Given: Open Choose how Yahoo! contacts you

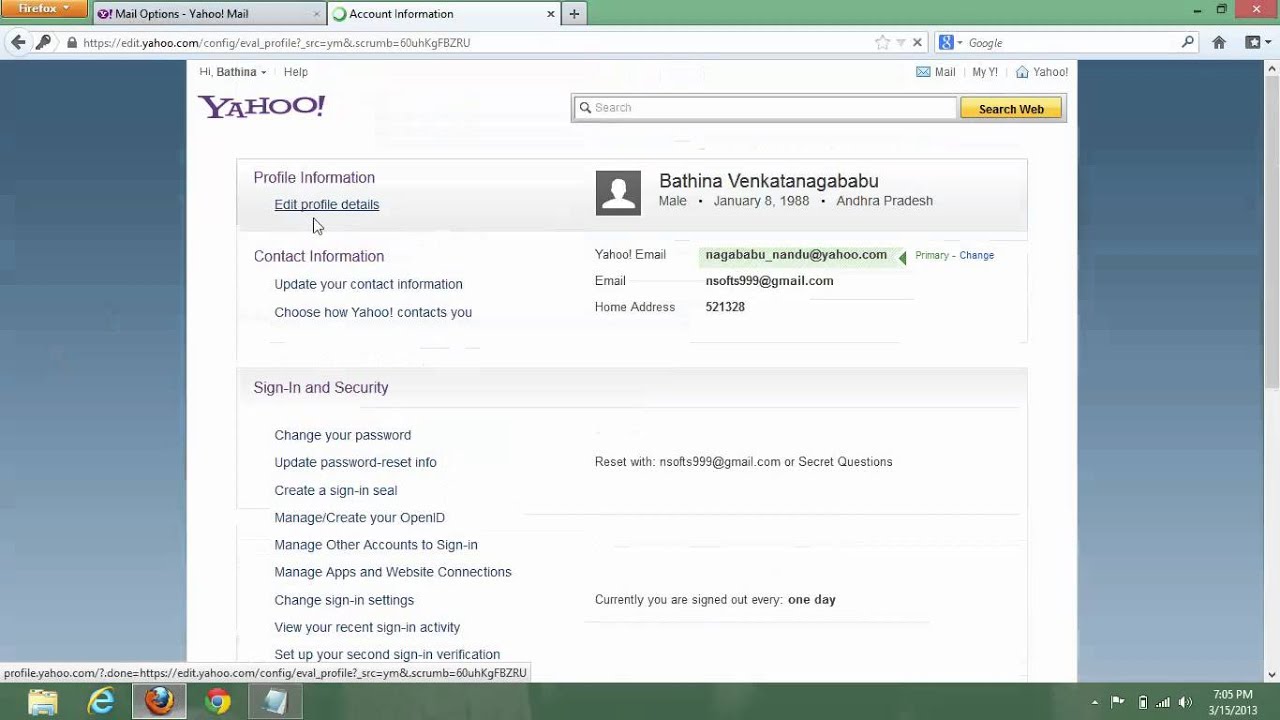Looking at the screenshot, I should click(x=373, y=312).
